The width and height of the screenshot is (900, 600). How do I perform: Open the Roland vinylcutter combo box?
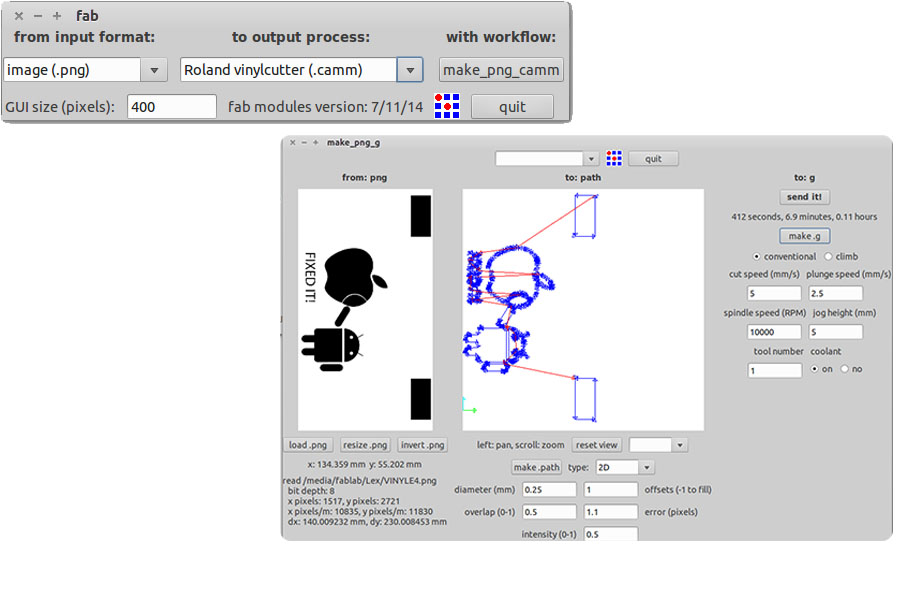click(x=301, y=70)
